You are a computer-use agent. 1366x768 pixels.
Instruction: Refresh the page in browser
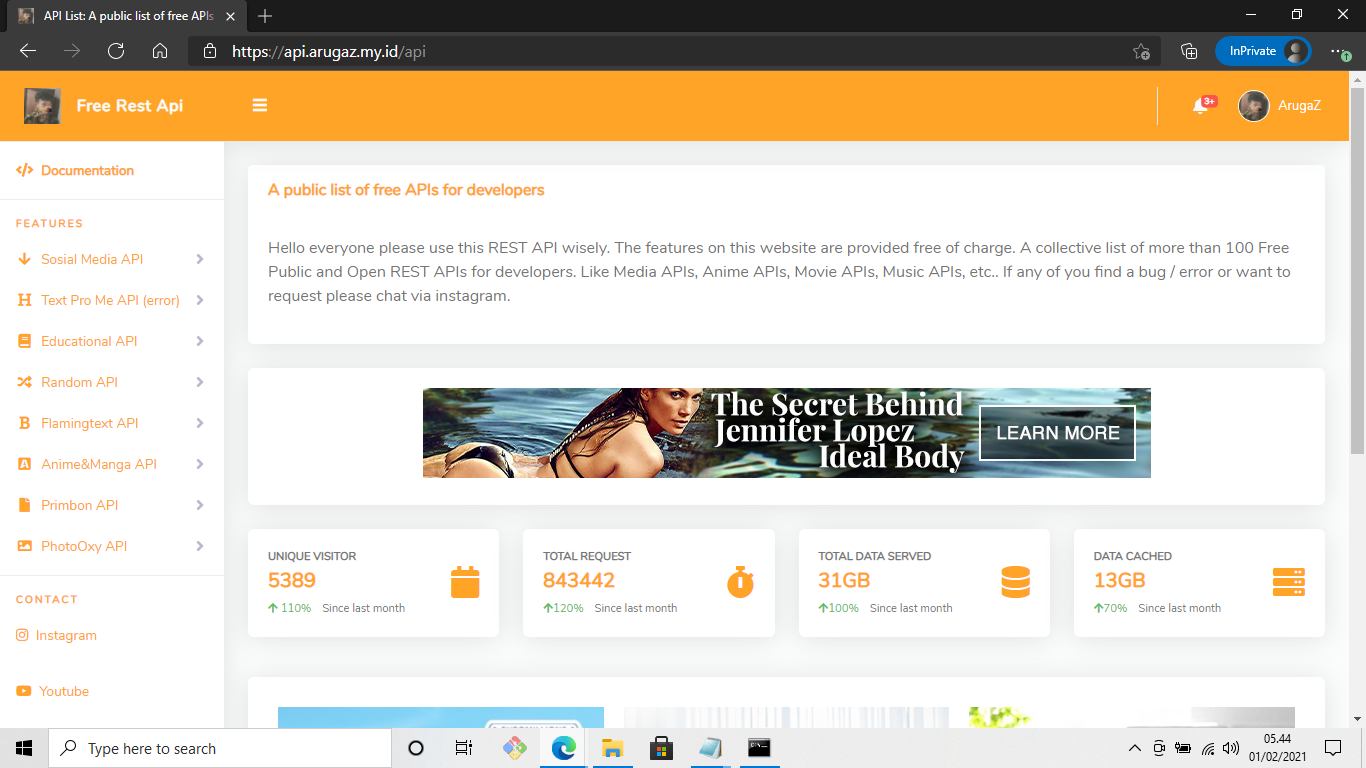click(x=116, y=51)
